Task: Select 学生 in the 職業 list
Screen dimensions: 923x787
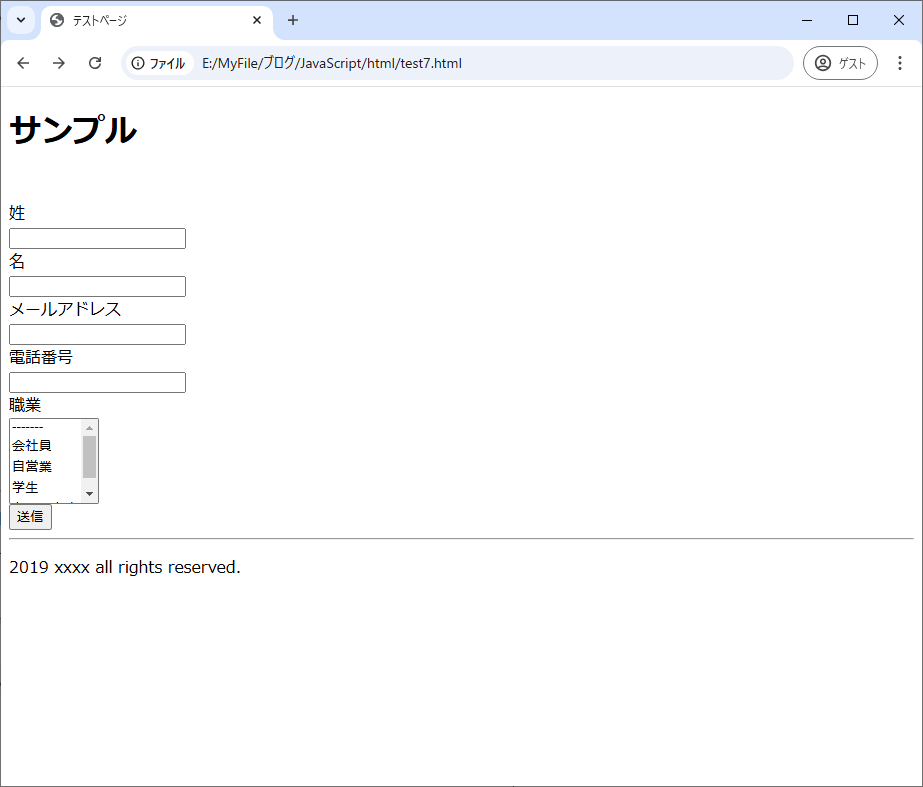Action: (x=46, y=487)
